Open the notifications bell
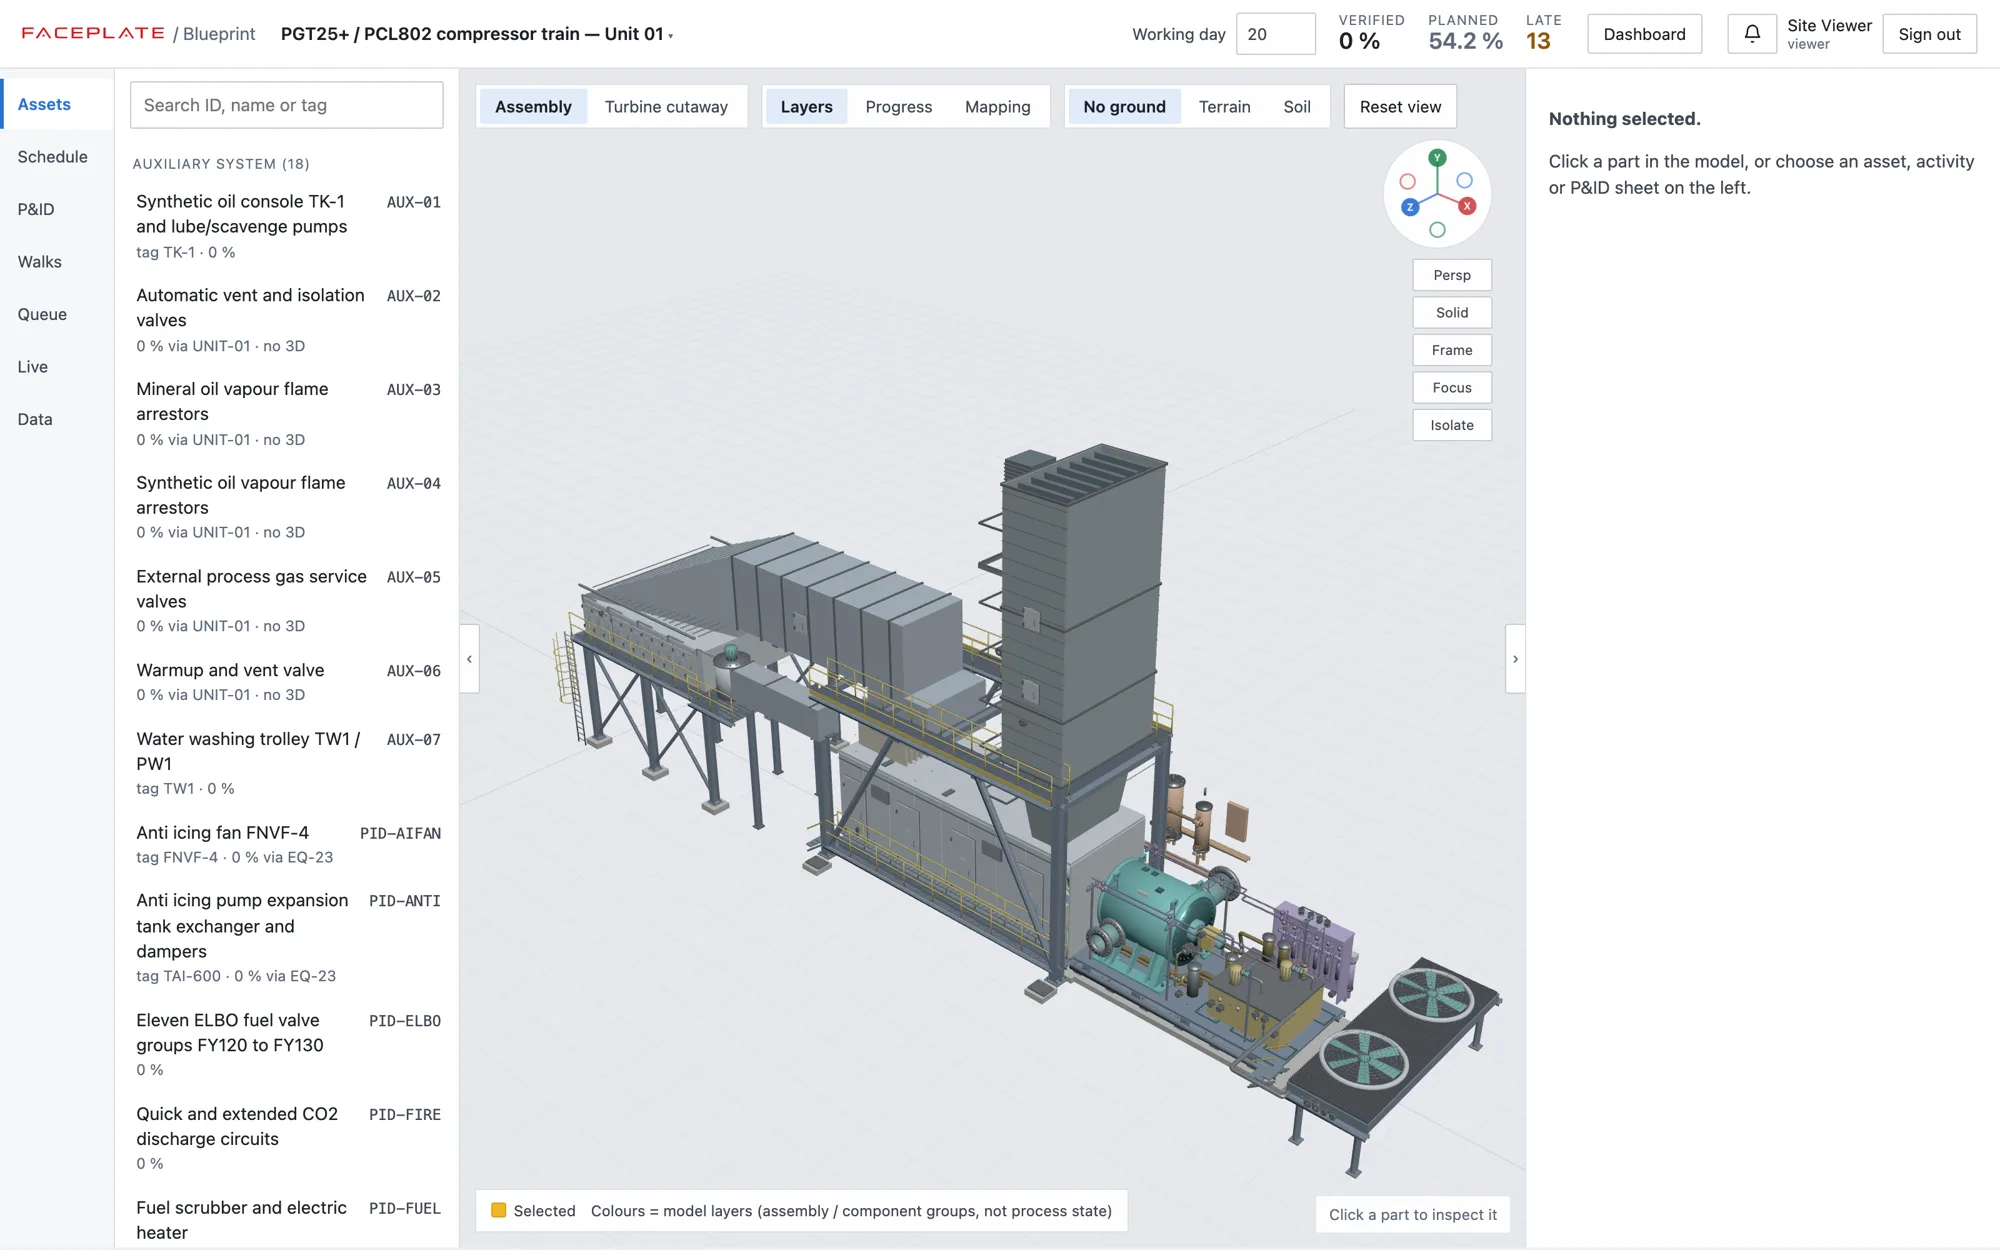The image size is (2000, 1250). 1752,34
